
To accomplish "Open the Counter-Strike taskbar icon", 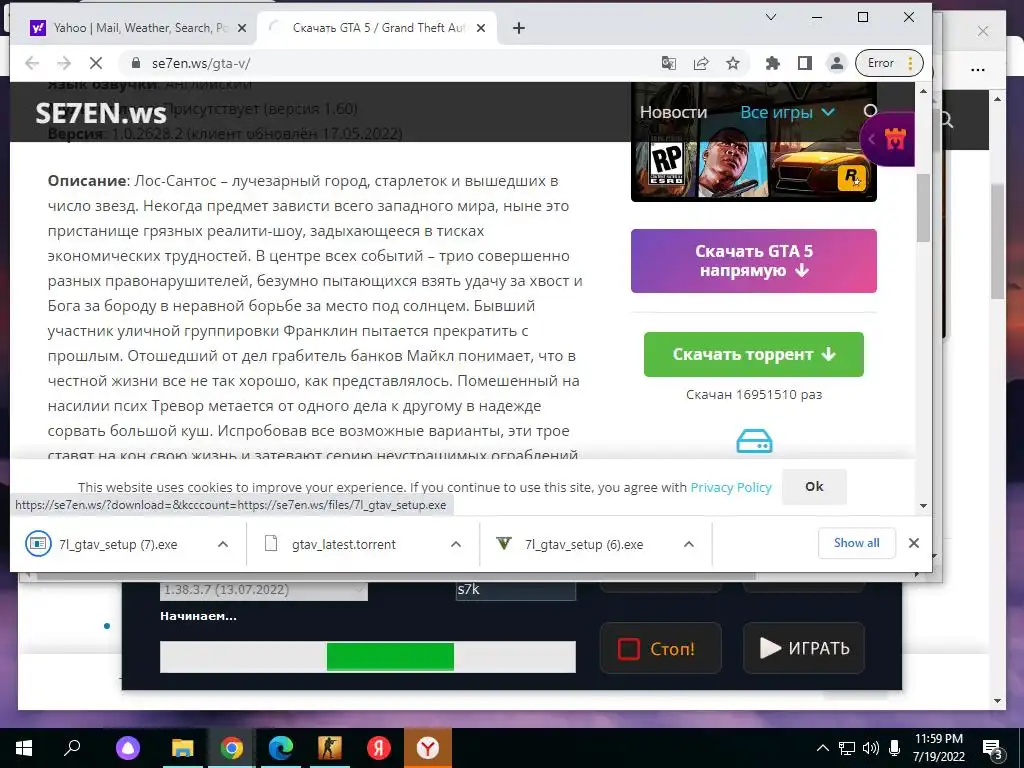I will (329, 748).
